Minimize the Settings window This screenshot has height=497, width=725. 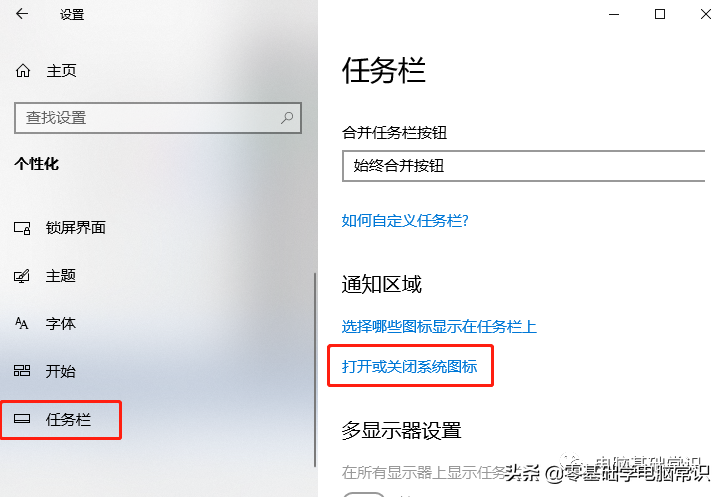(614, 14)
